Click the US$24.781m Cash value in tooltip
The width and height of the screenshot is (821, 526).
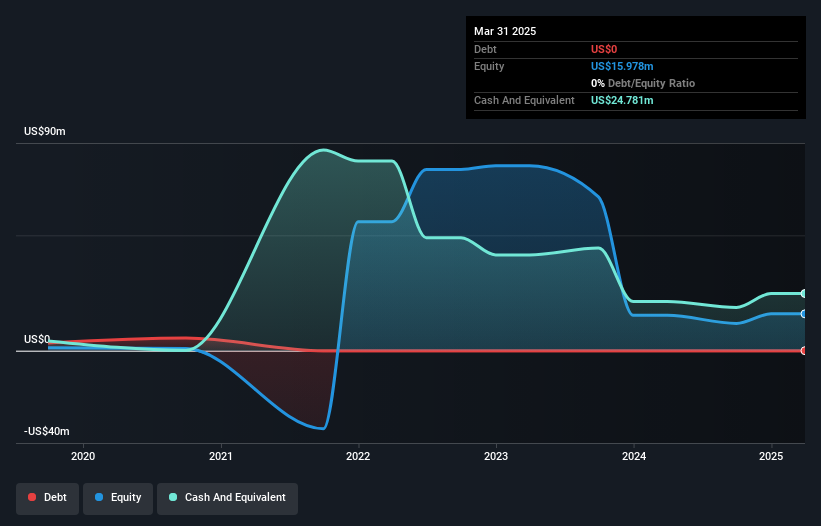(622, 100)
